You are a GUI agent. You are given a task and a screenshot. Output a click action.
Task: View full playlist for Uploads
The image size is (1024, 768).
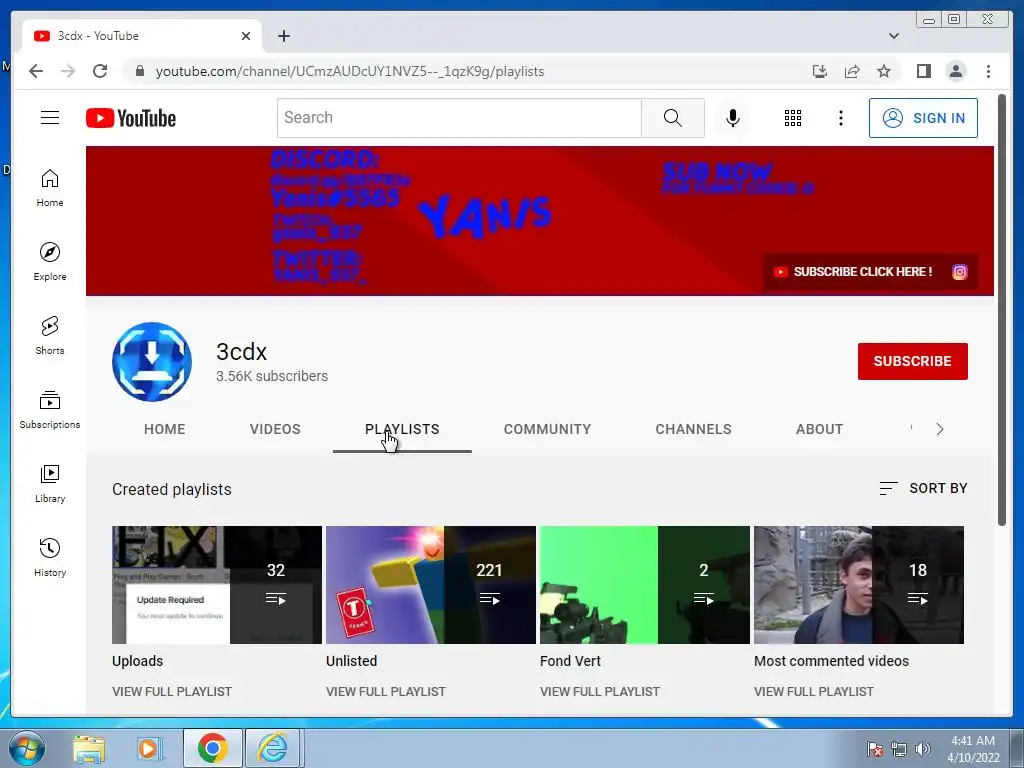coord(172,691)
